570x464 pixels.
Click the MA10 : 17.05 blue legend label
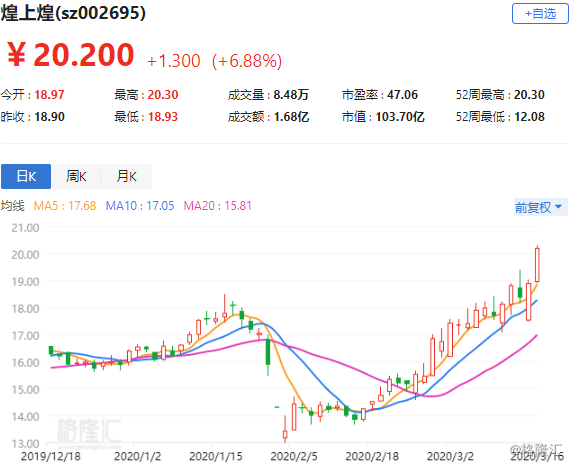tap(140, 206)
